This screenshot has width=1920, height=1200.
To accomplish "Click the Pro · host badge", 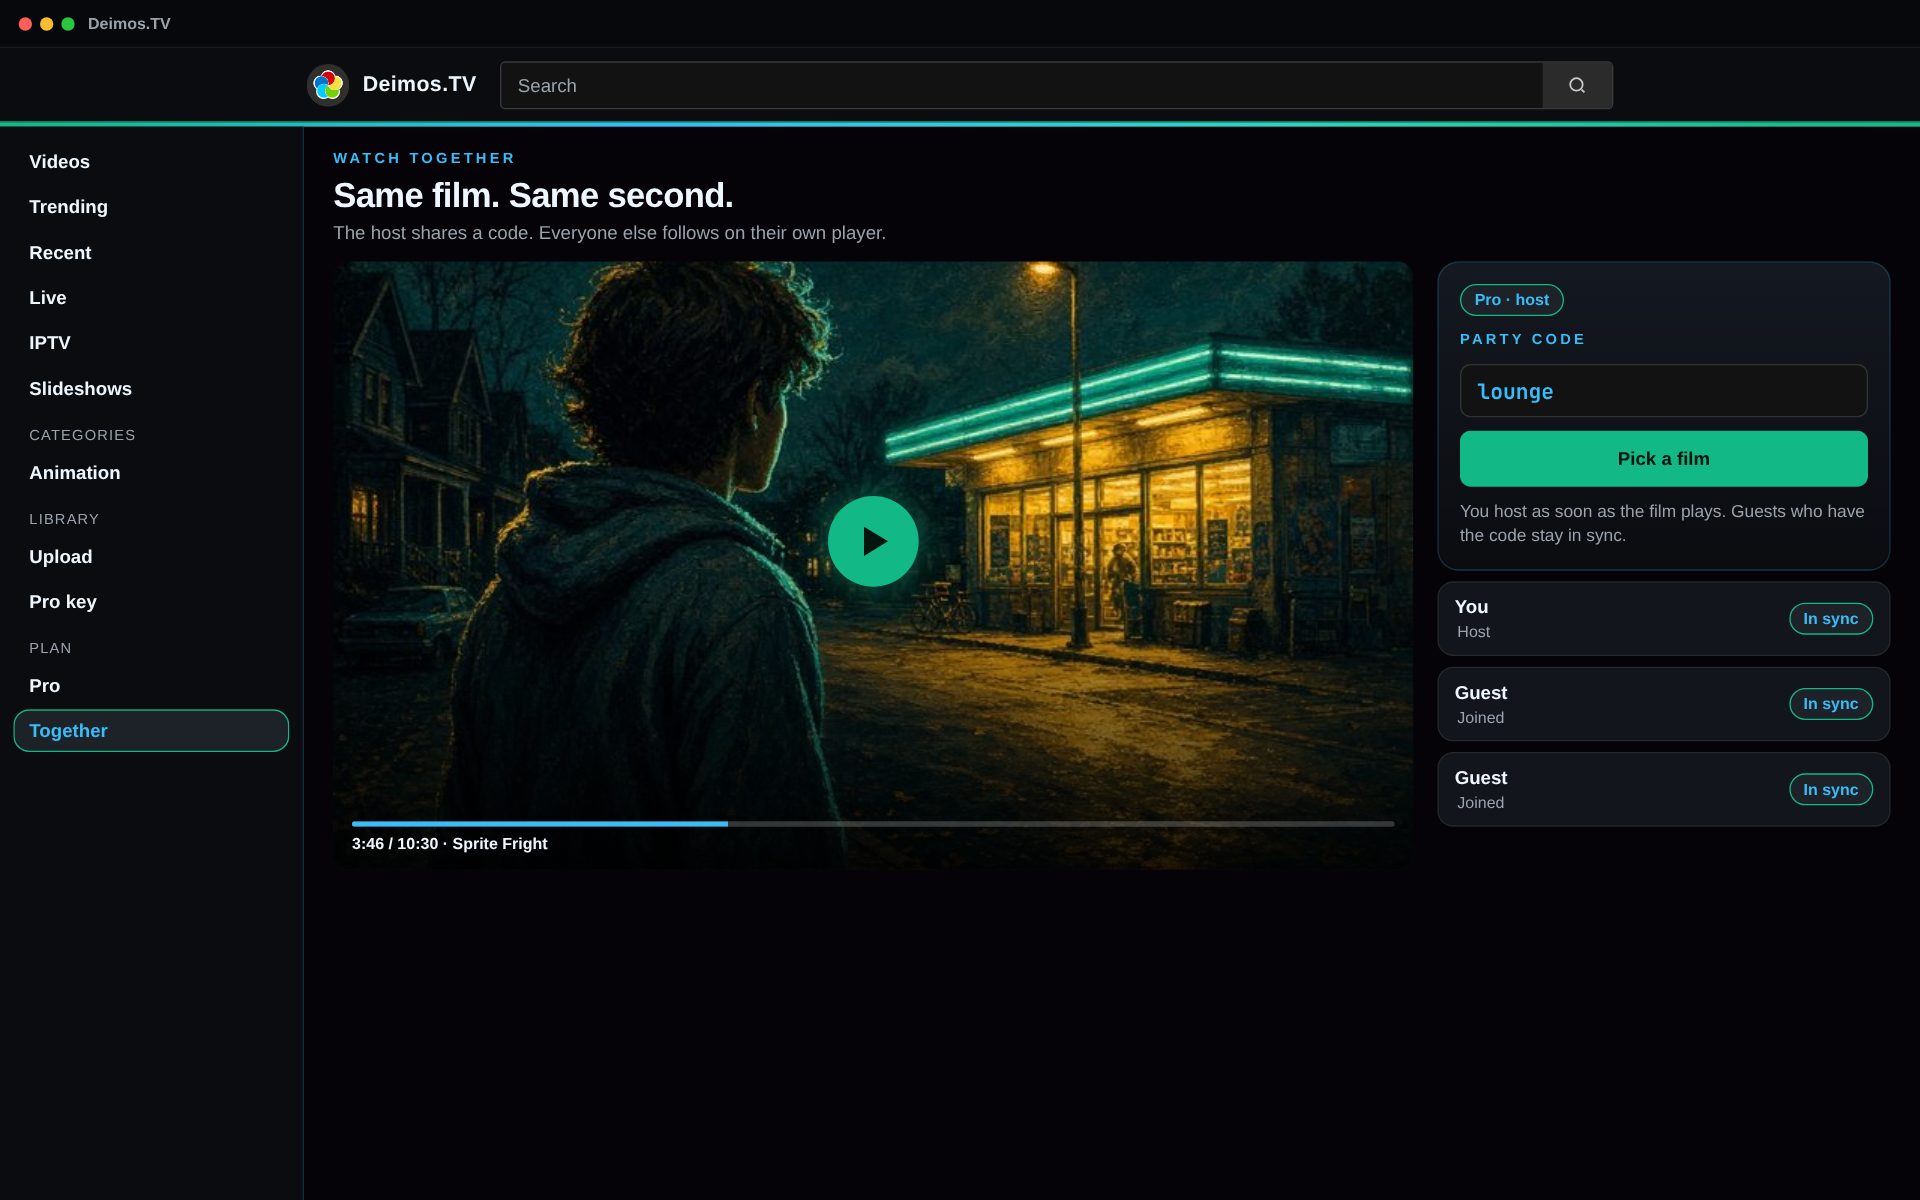I will click(x=1511, y=300).
